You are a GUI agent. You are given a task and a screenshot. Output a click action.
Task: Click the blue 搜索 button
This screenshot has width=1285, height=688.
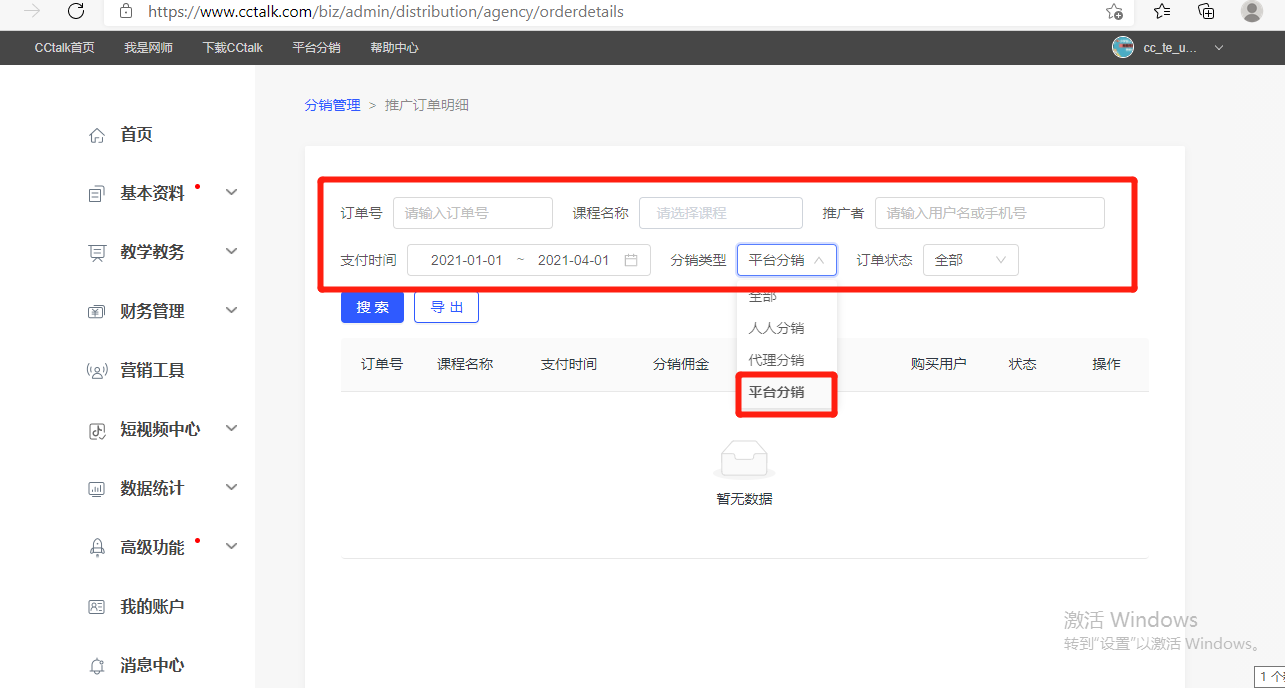tap(372, 307)
